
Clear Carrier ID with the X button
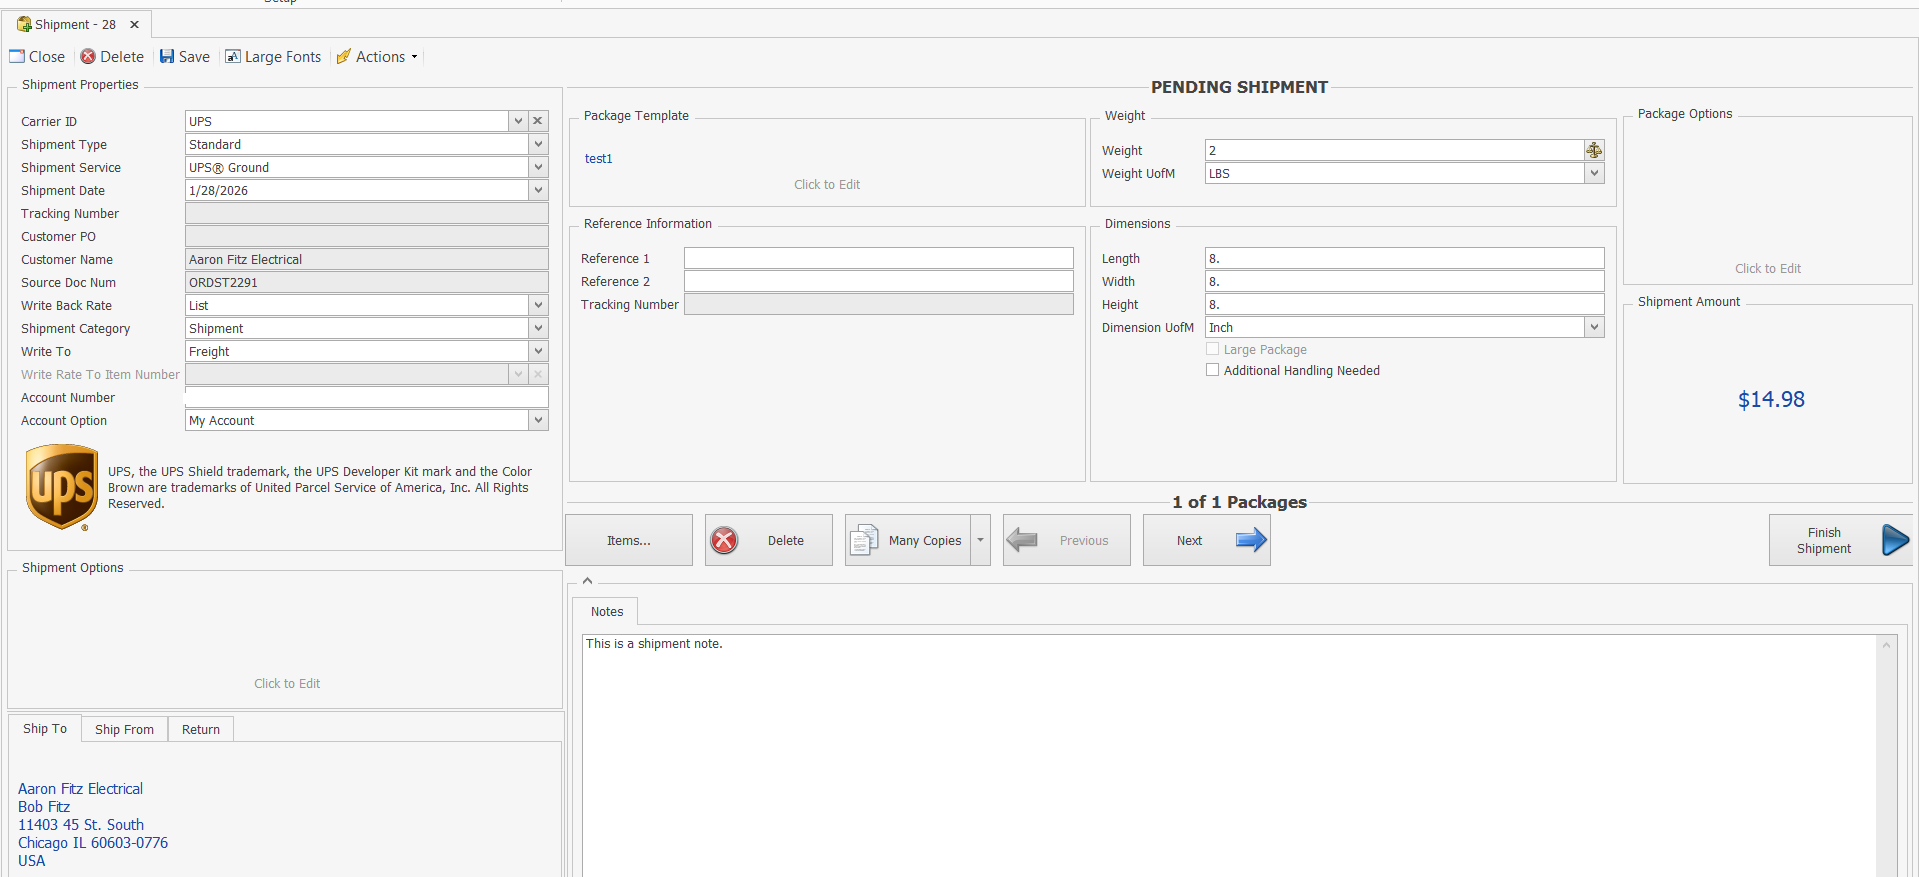click(x=538, y=121)
